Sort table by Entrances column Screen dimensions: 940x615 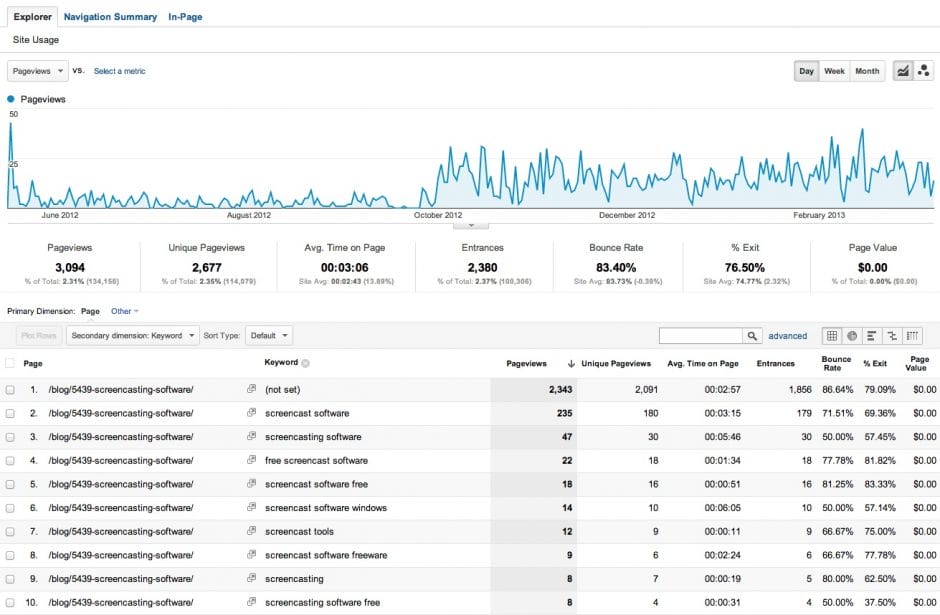[775, 363]
